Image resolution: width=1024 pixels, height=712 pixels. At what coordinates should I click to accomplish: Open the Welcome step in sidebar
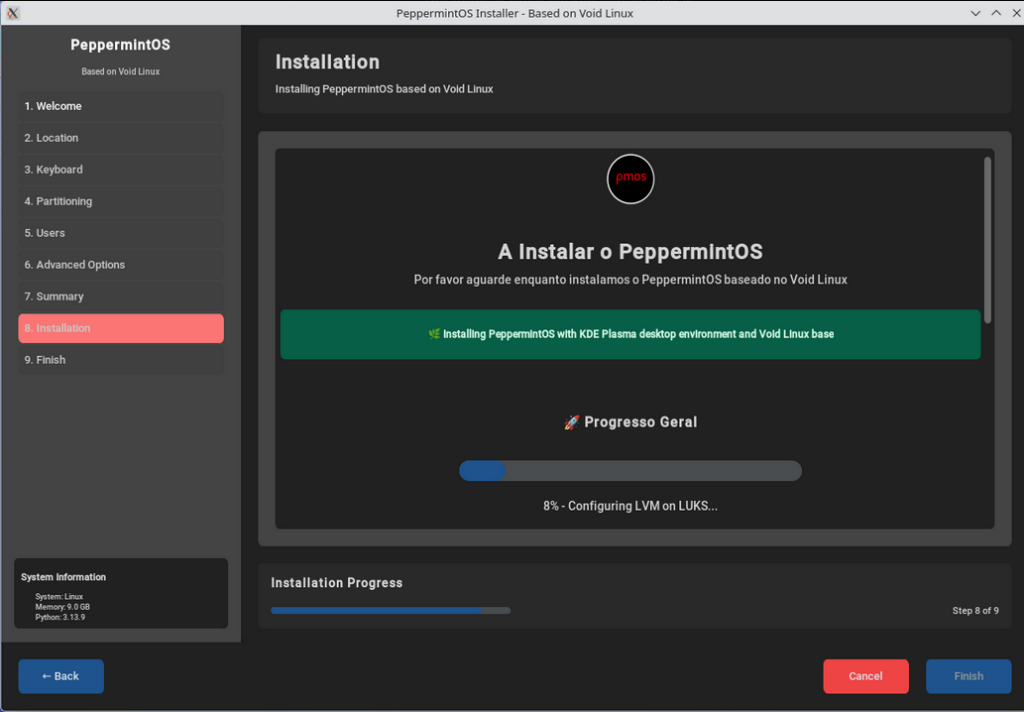pos(121,106)
